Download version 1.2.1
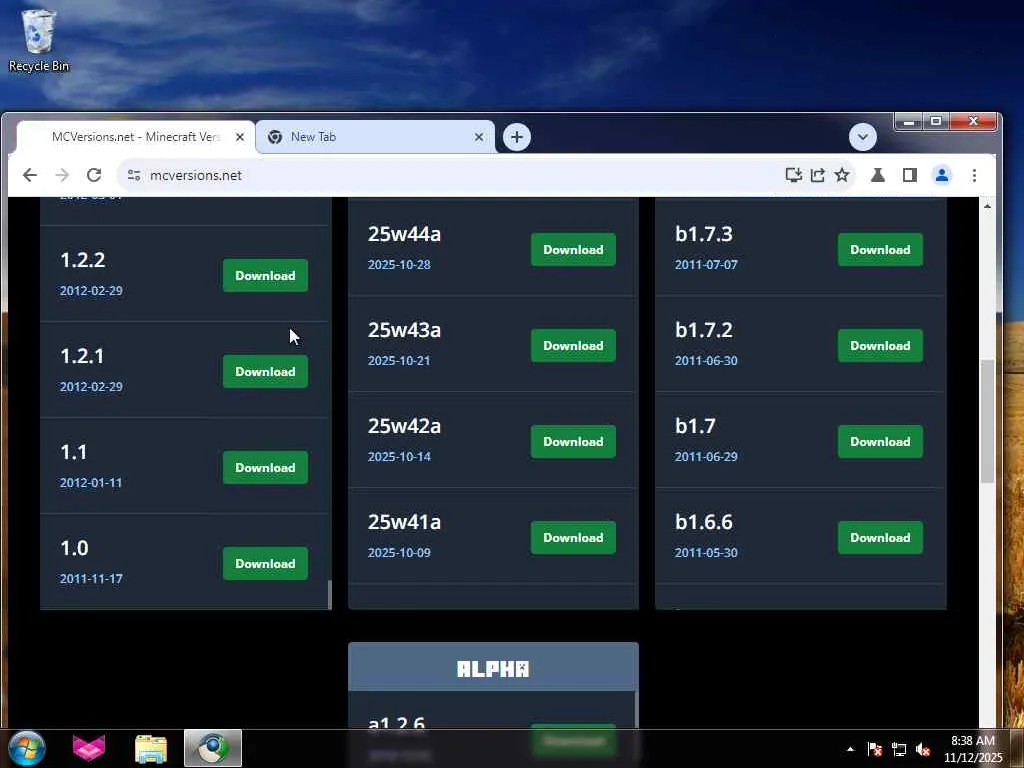 point(265,372)
